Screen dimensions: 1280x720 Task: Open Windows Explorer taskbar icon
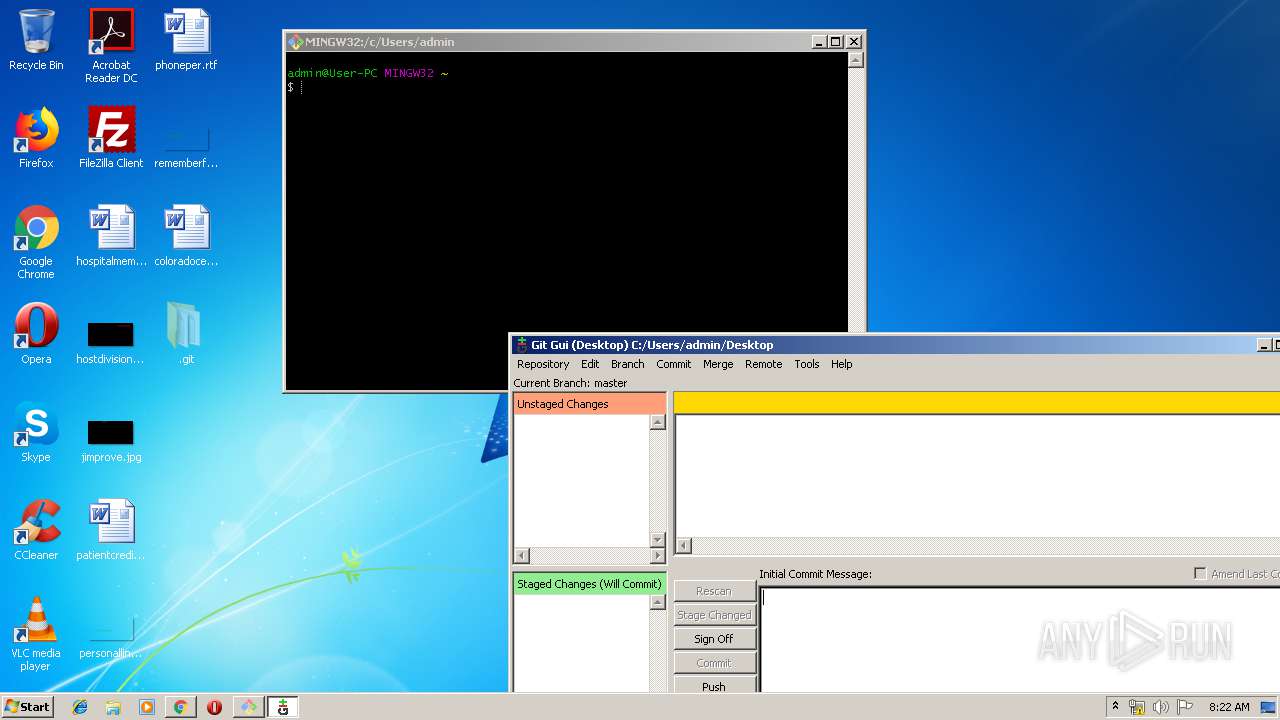(113, 707)
